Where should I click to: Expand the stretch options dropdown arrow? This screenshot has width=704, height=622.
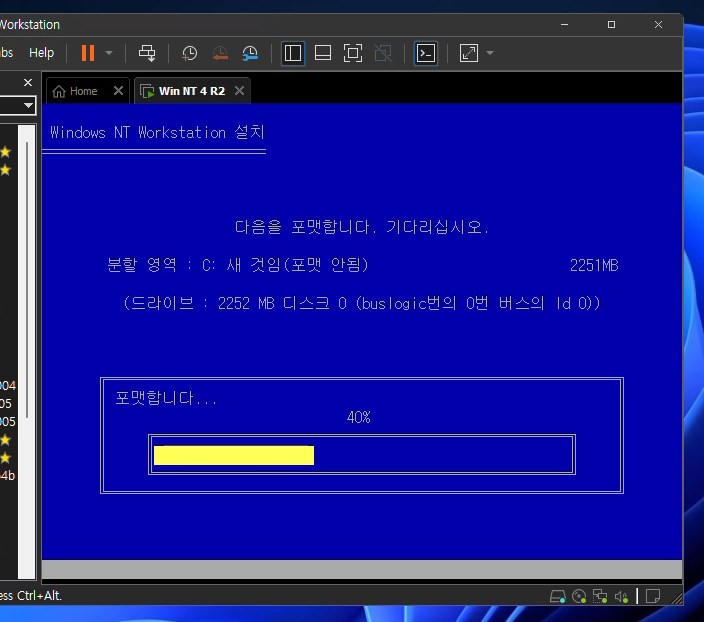pyautogui.click(x=490, y=53)
